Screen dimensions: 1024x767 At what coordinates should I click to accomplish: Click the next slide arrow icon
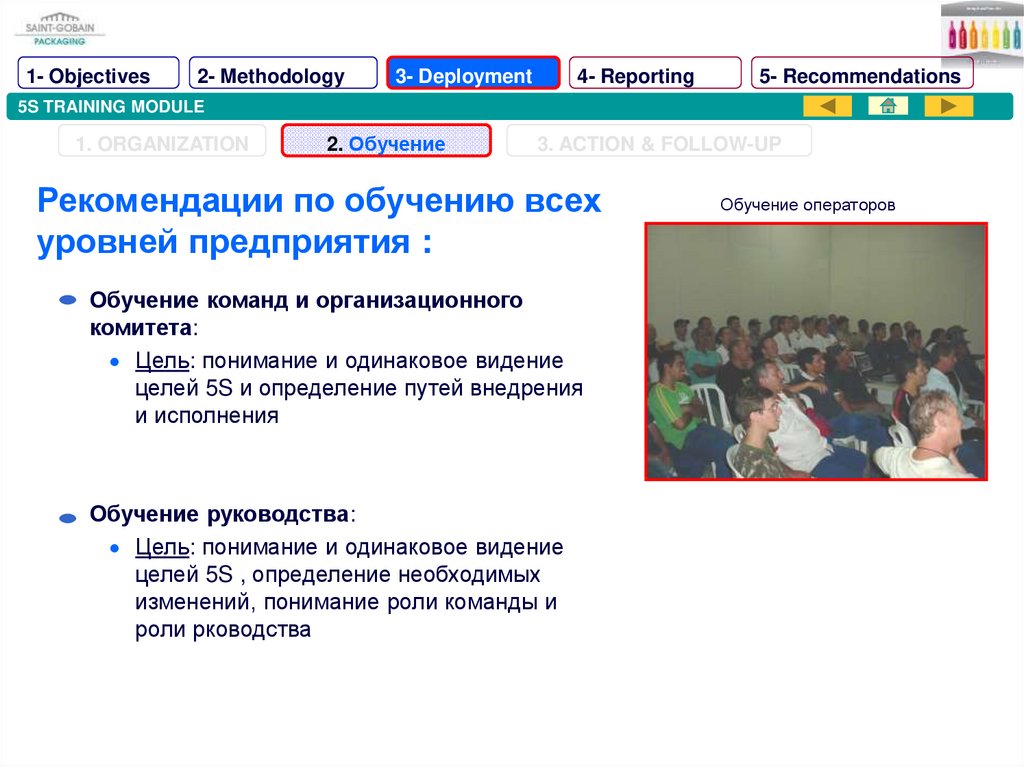coord(948,106)
